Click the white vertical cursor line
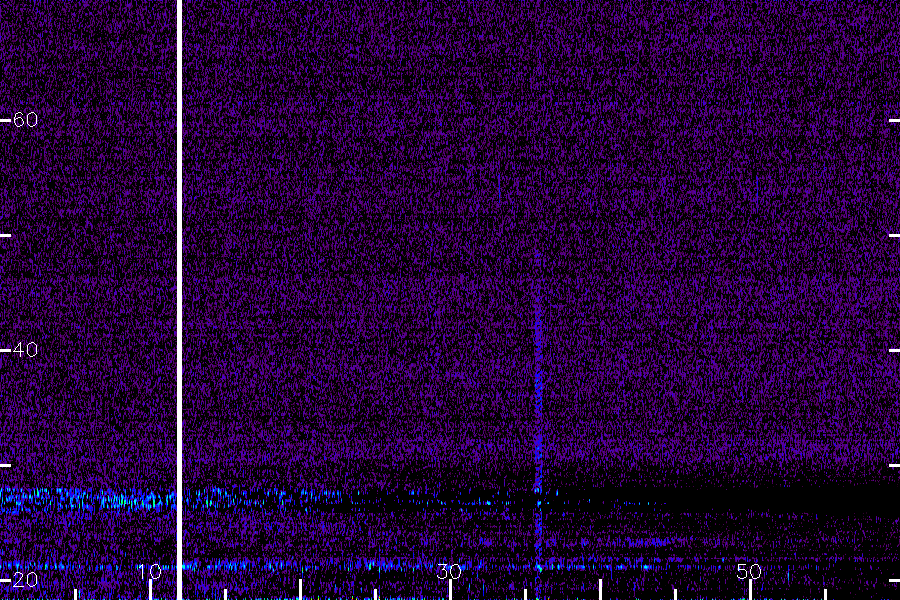Viewport: 900px width, 600px height. point(179,300)
